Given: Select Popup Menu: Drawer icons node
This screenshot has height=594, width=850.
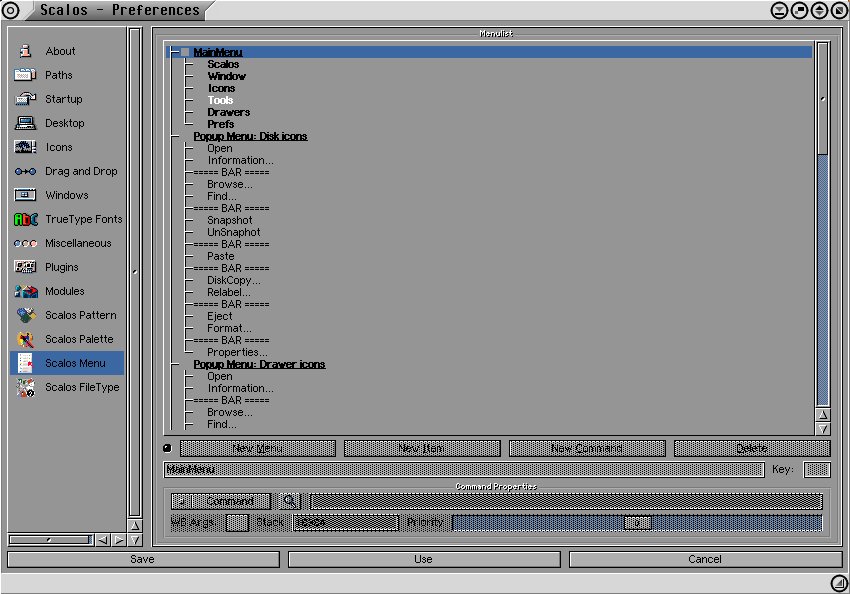Looking at the screenshot, I should [259, 364].
